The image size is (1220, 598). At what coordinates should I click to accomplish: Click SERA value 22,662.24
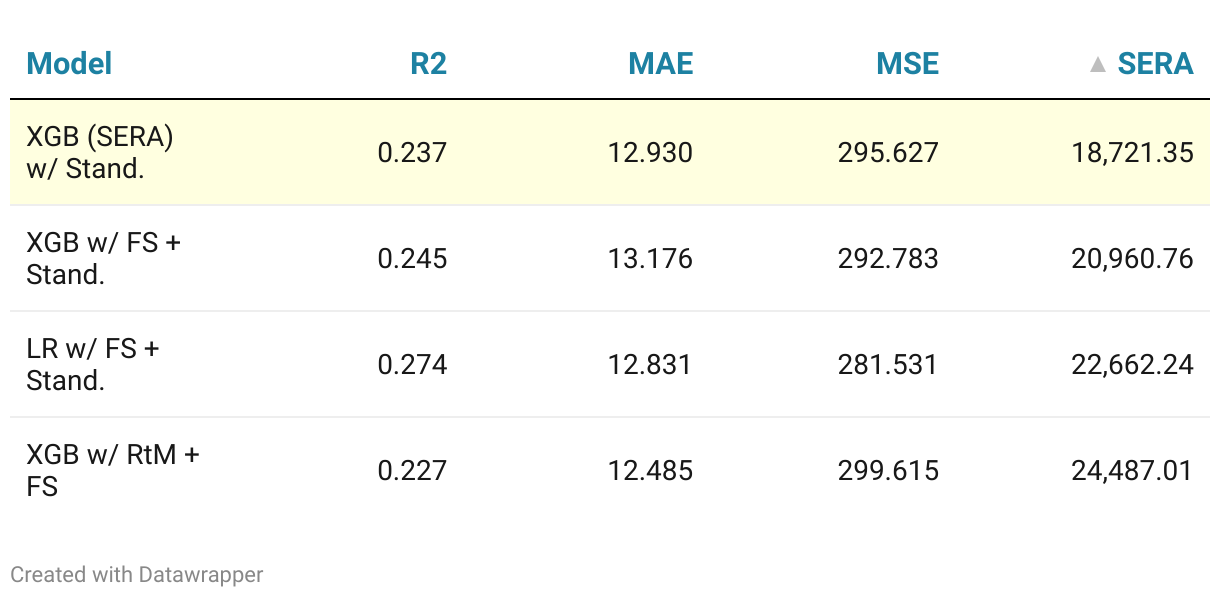(1132, 365)
